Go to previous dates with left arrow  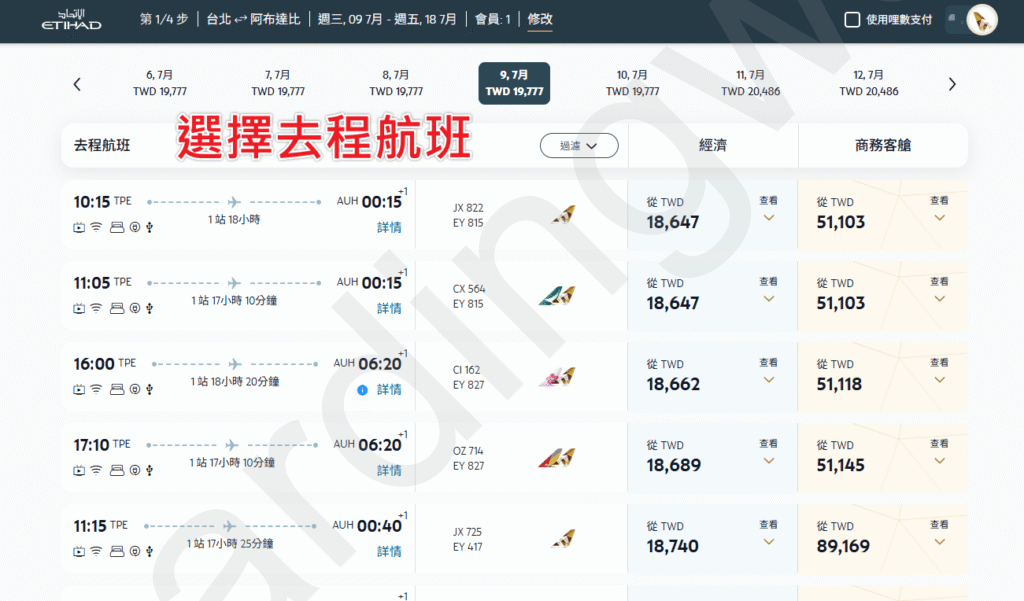click(77, 84)
